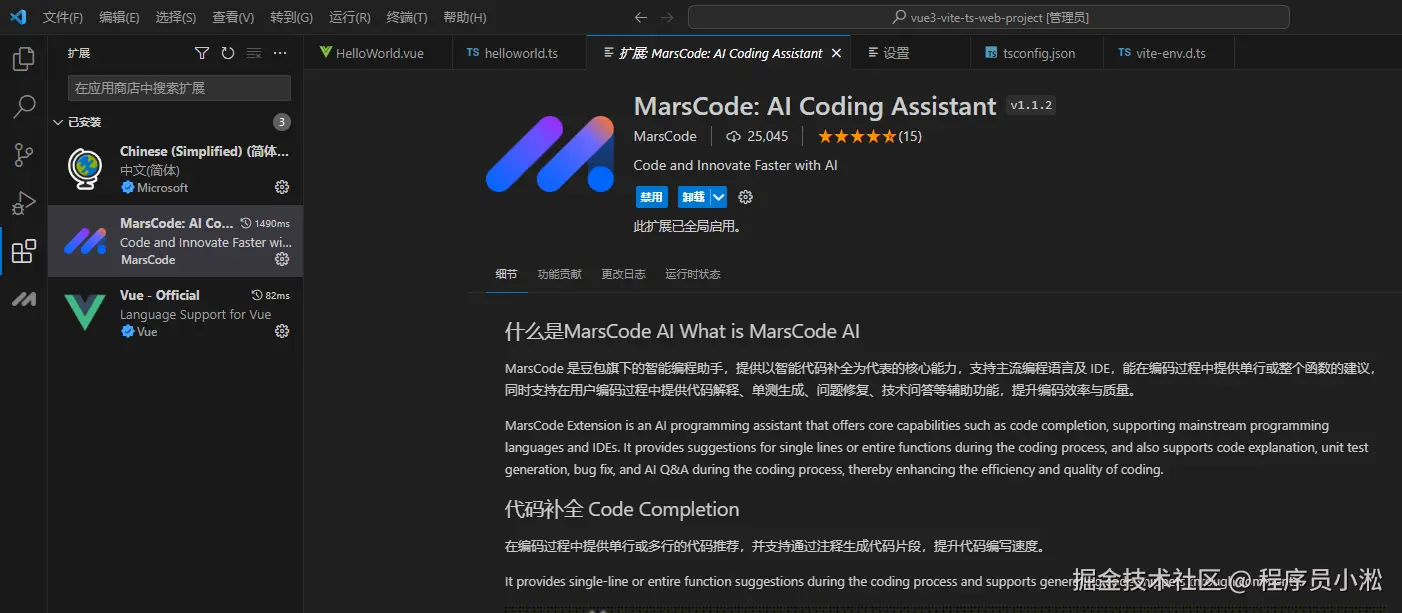
Task: Click version label v1.1.2
Action: (x=1031, y=105)
